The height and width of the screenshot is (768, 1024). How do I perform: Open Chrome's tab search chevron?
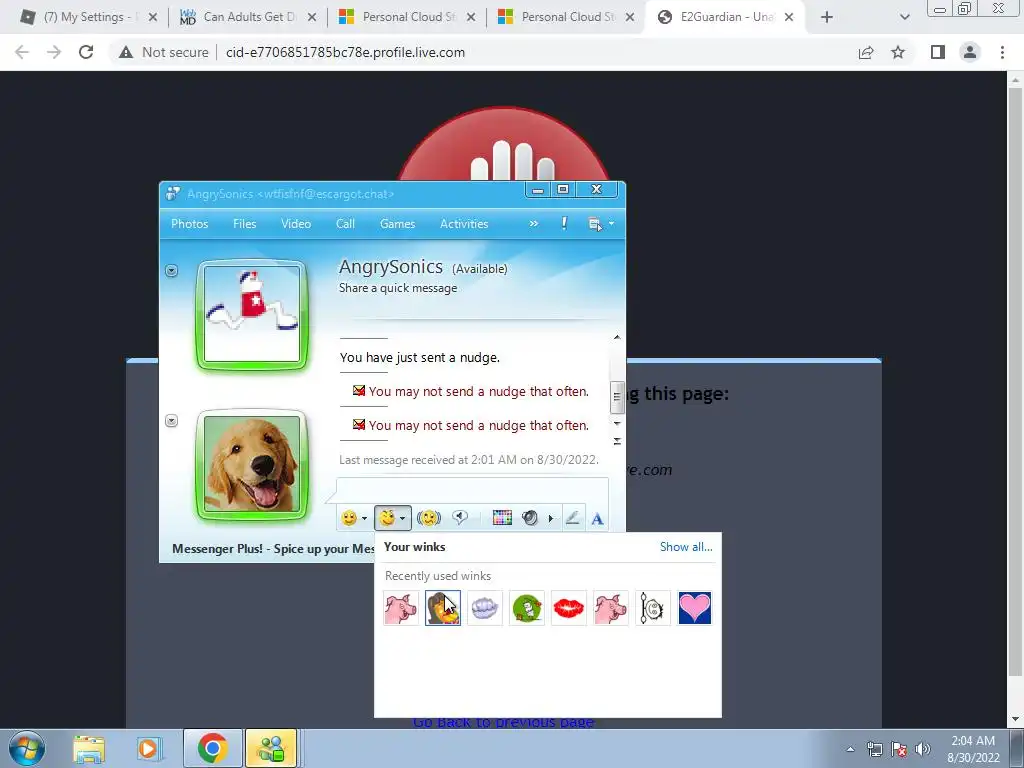(904, 17)
